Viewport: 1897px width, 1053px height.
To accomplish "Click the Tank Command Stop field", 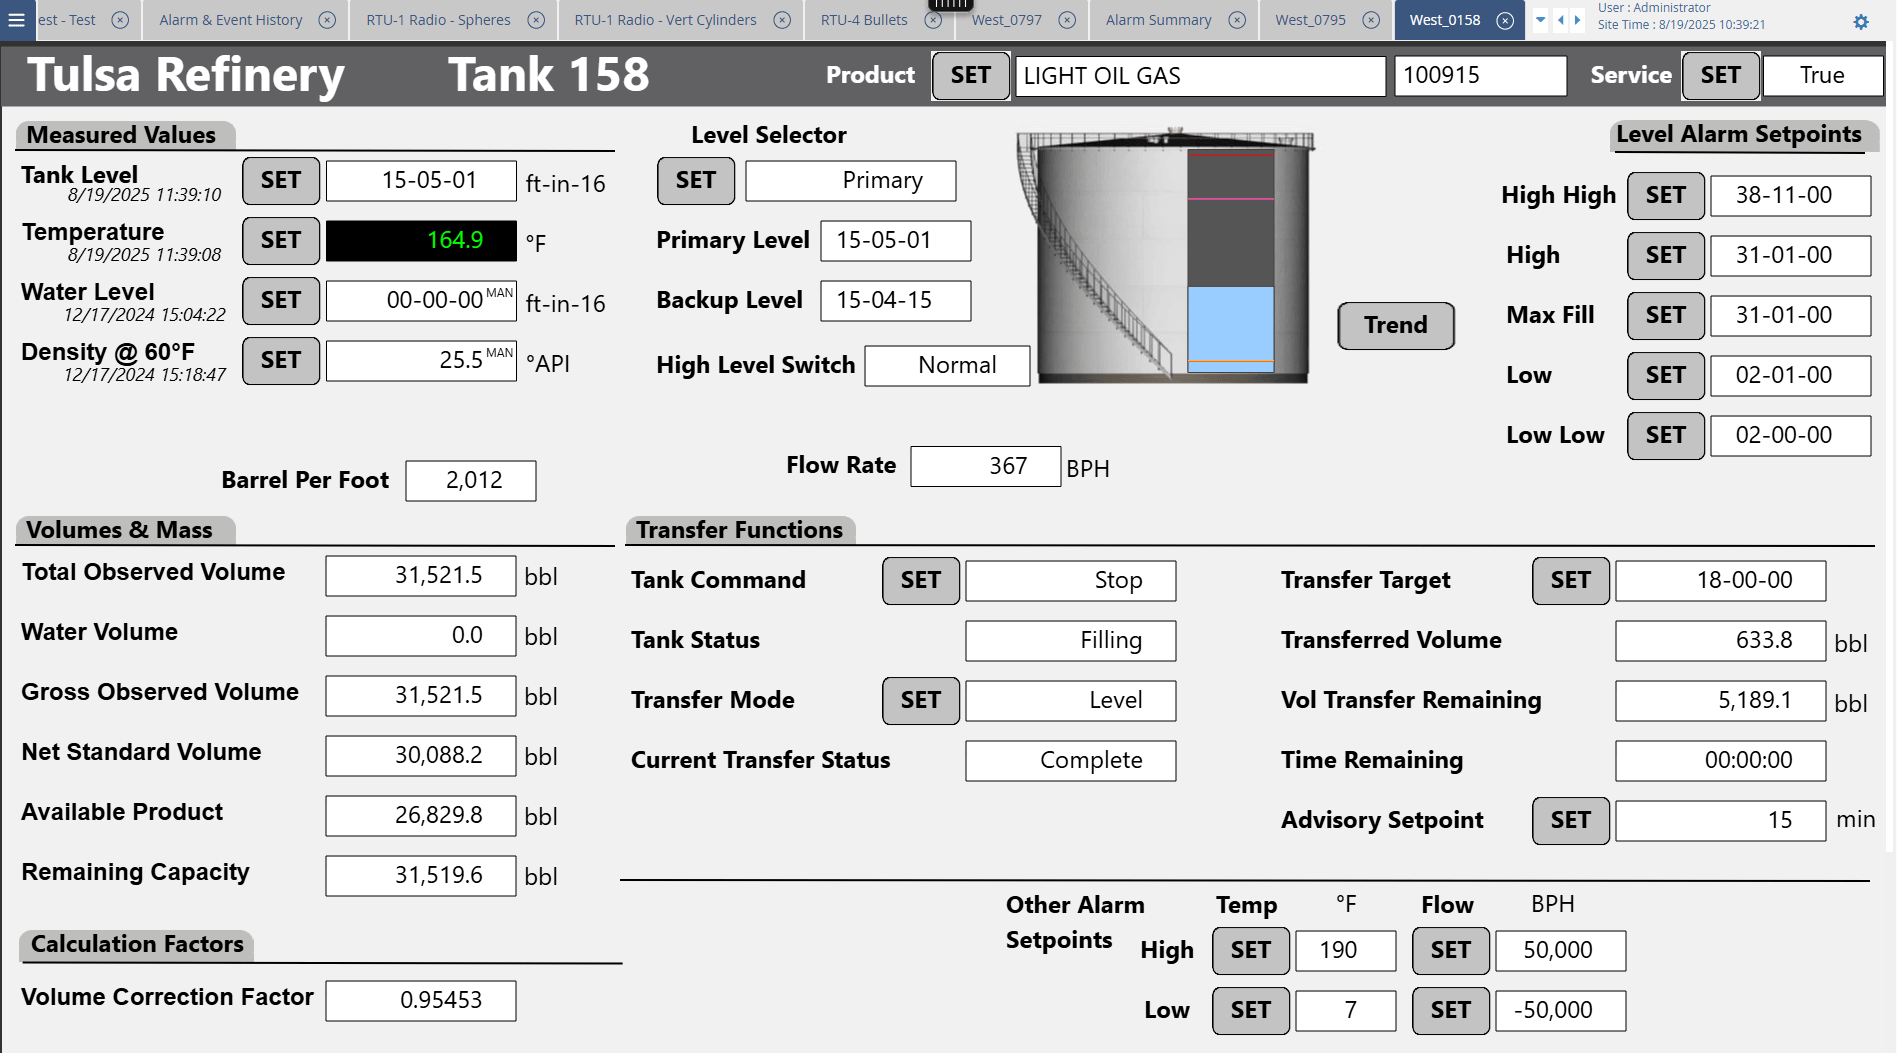I will tap(1071, 581).
